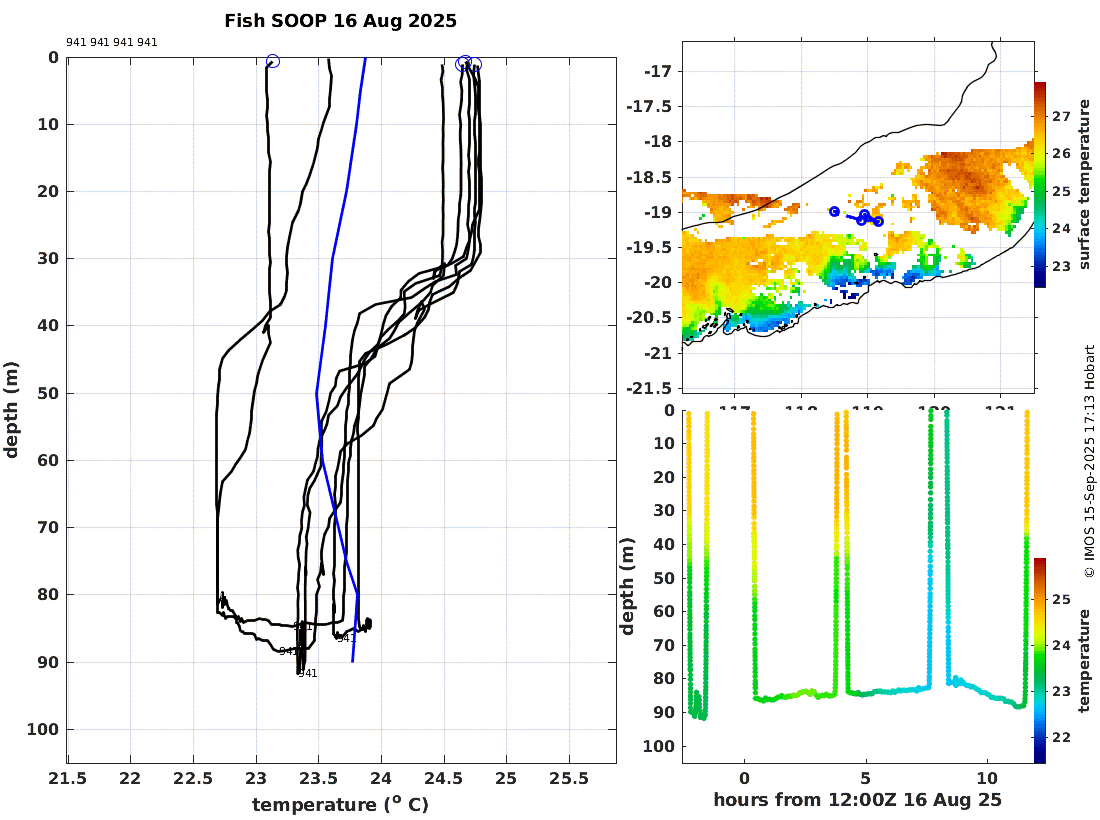Click the blue circle marker near 23 degrees

point(273,61)
